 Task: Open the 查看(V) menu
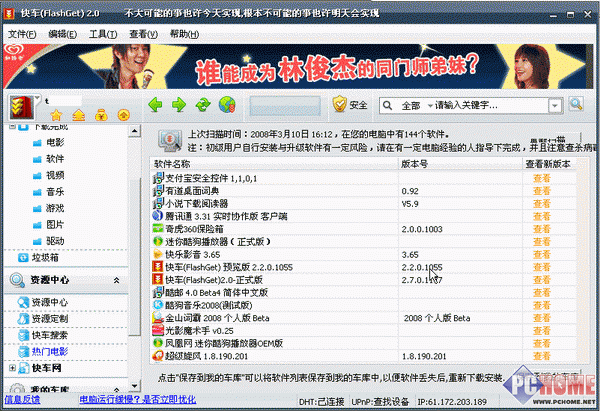tap(143, 34)
